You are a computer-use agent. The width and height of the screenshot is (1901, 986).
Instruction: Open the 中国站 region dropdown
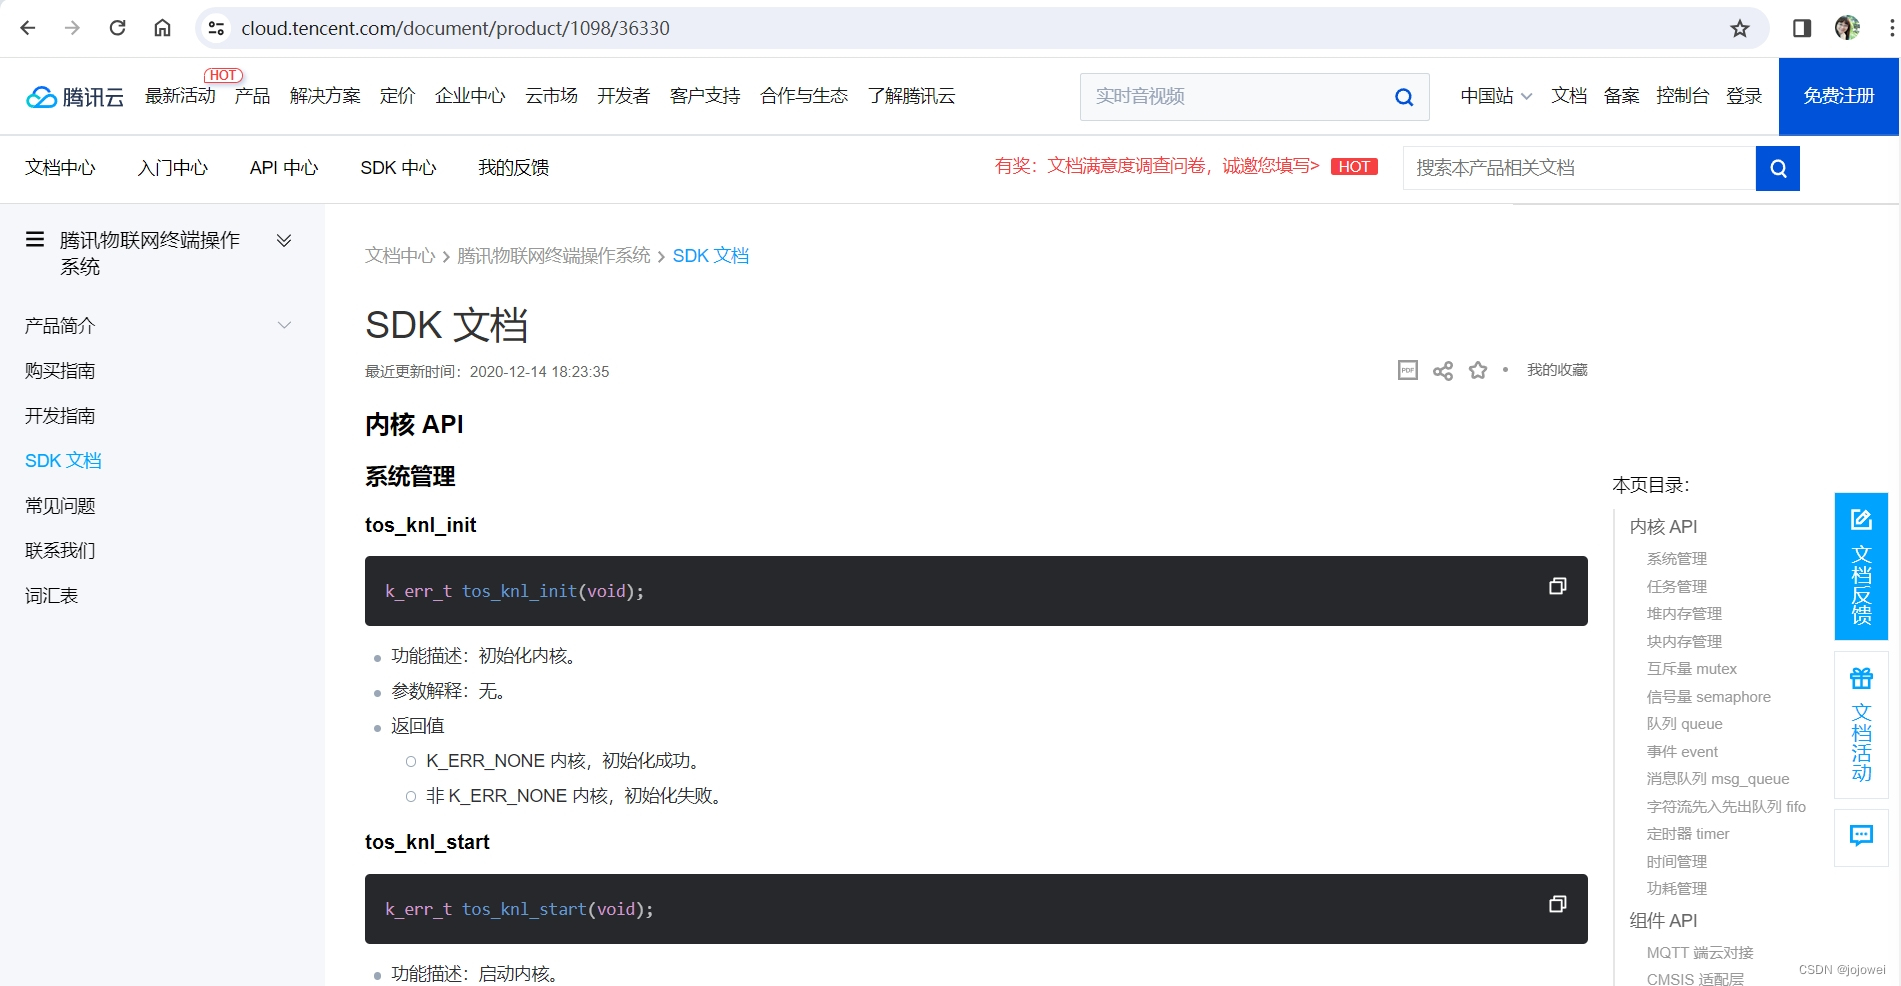click(1494, 96)
